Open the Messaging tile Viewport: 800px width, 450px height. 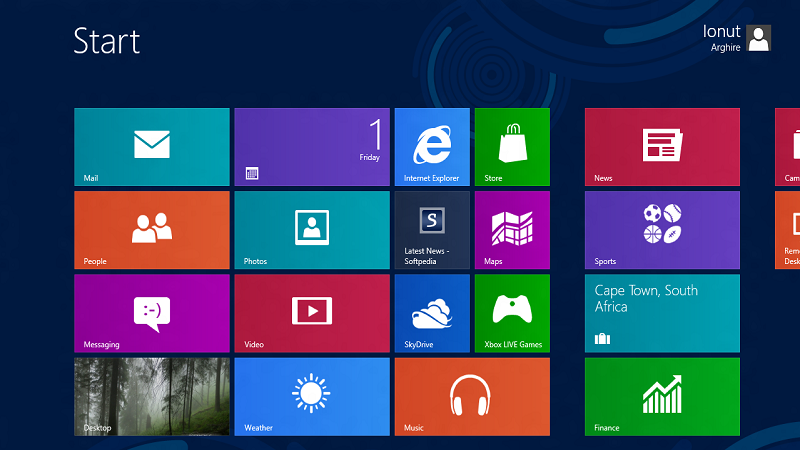151,313
